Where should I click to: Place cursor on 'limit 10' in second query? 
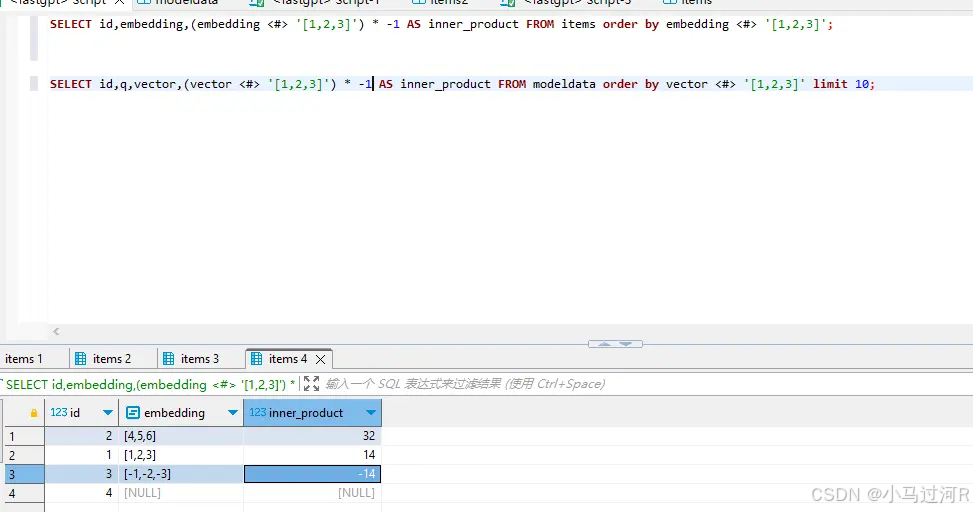840,84
